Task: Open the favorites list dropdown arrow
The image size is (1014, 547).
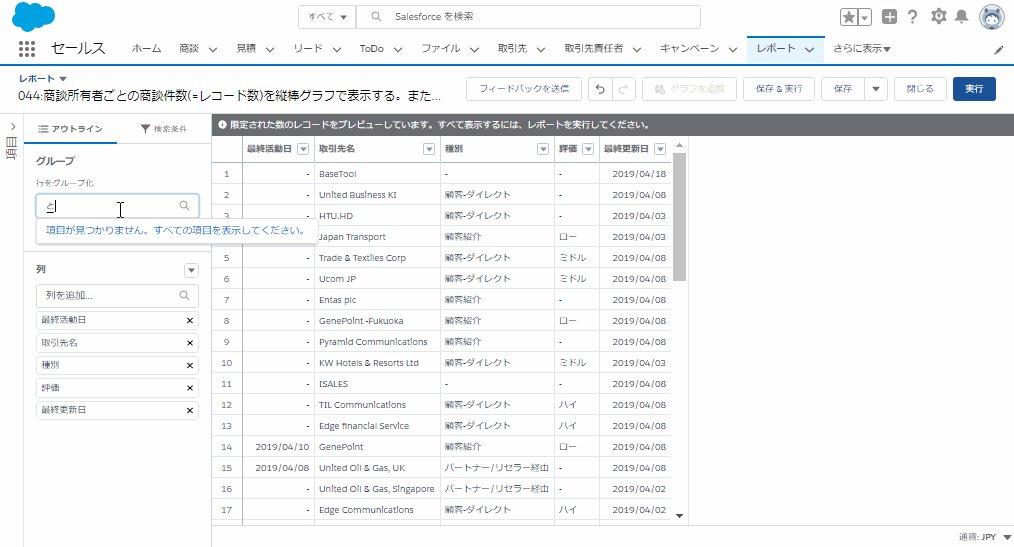Action: [865, 17]
